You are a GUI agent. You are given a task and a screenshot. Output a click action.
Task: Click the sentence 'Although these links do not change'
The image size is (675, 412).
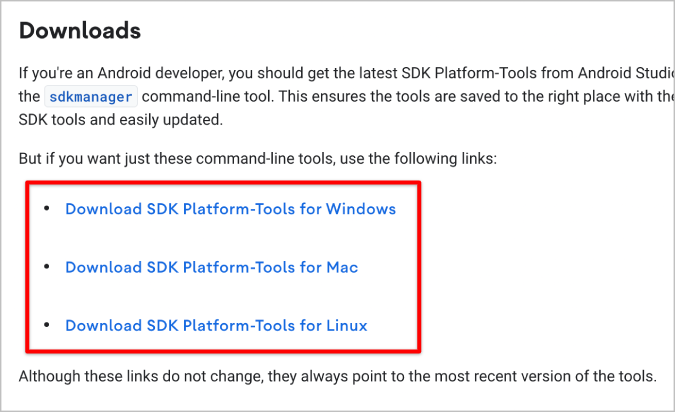338,376
